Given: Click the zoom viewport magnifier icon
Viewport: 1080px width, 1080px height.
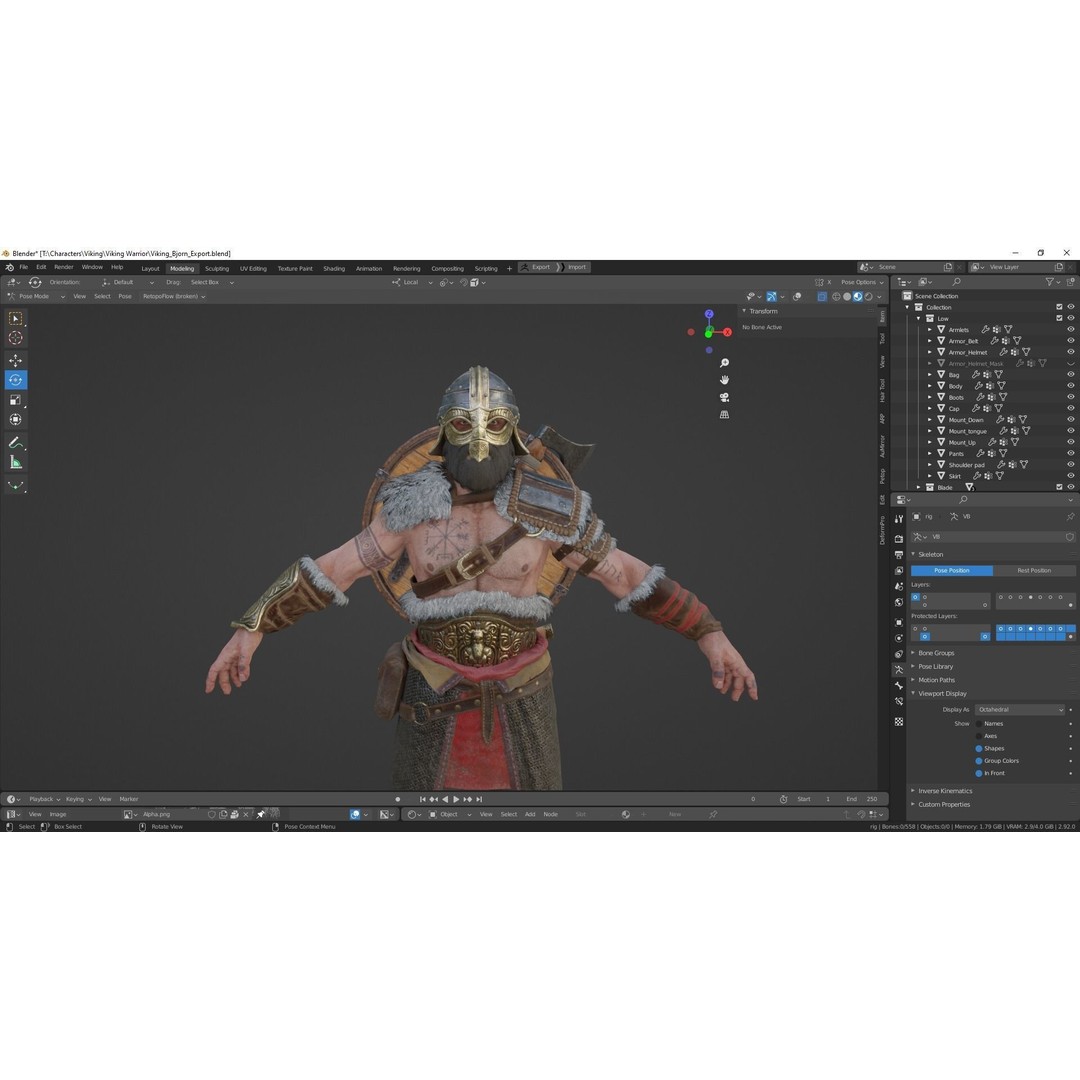Looking at the screenshot, I should [x=725, y=363].
